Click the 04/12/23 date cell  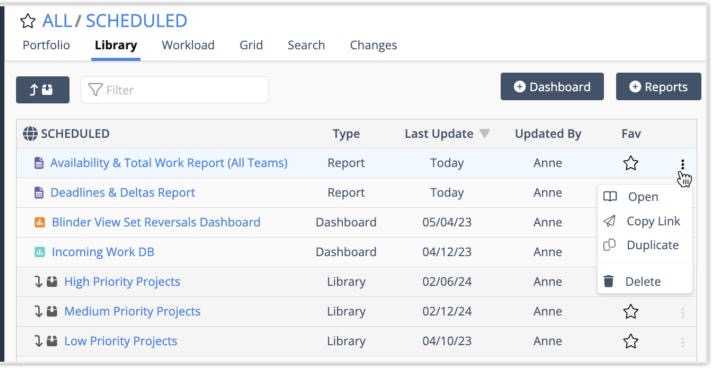[447, 252]
